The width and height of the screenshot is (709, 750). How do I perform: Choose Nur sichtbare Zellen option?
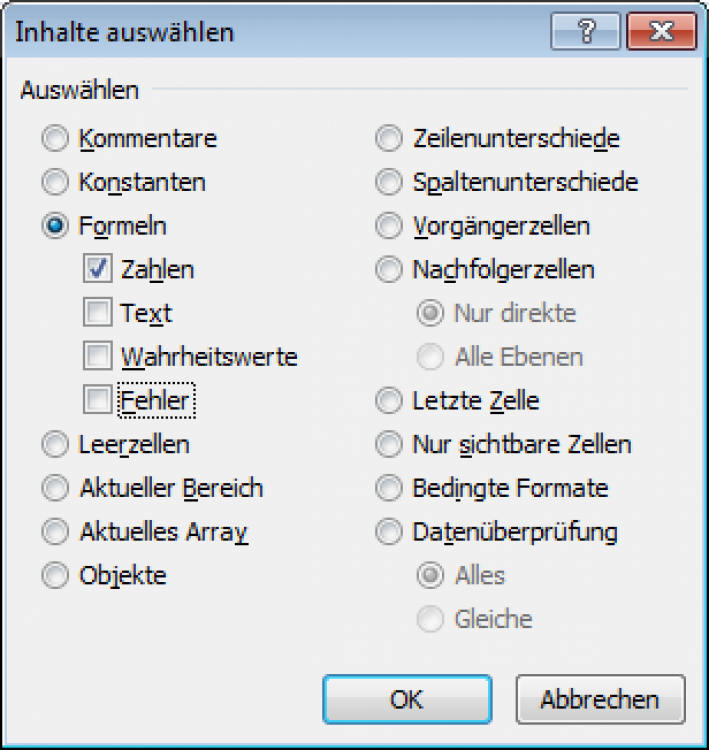pos(388,444)
